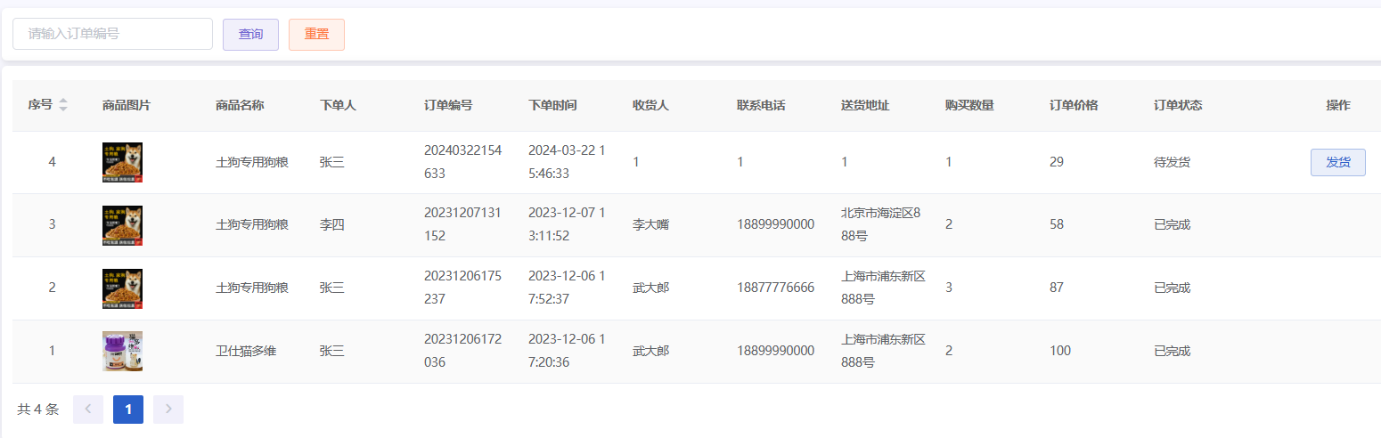Click the 订单价格 column header
This screenshot has height=438, width=1381.
pyautogui.click(x=1073, y=105)
